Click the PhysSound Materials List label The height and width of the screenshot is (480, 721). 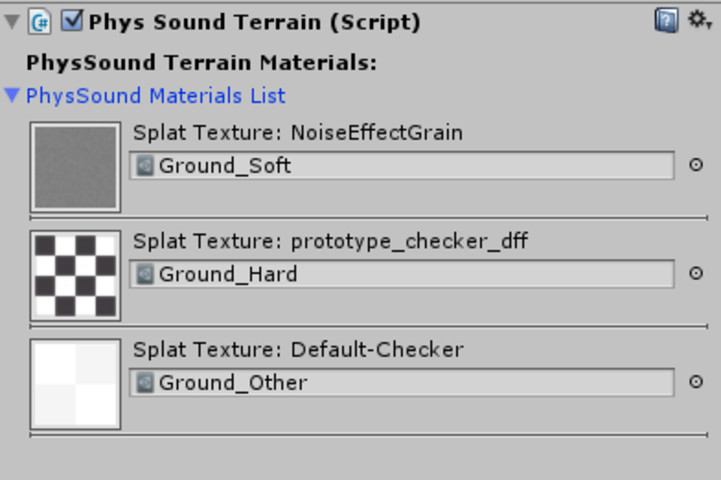pyautogui.click(x=156, y=96)
